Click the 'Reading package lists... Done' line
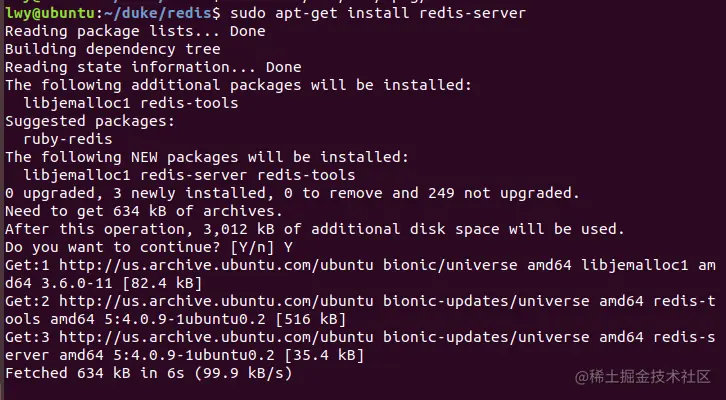Image resolution: width=726 pixels, height=400 pixels. pos(122,31)
